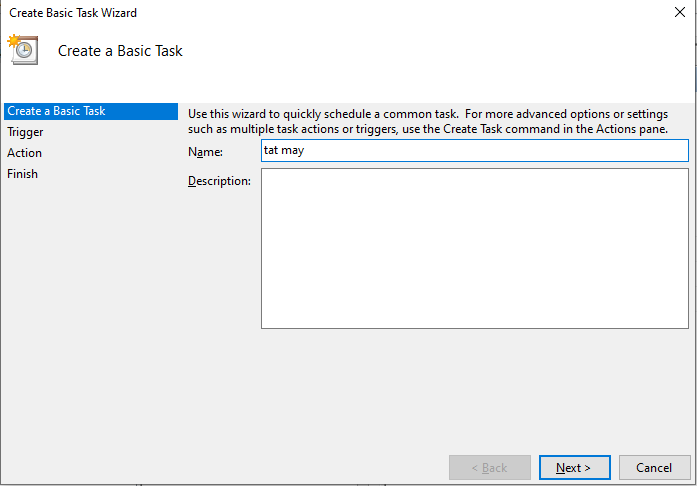Focus the Name field containing 'tat may'
Screen dimensions: 697x486
(475, 150)
